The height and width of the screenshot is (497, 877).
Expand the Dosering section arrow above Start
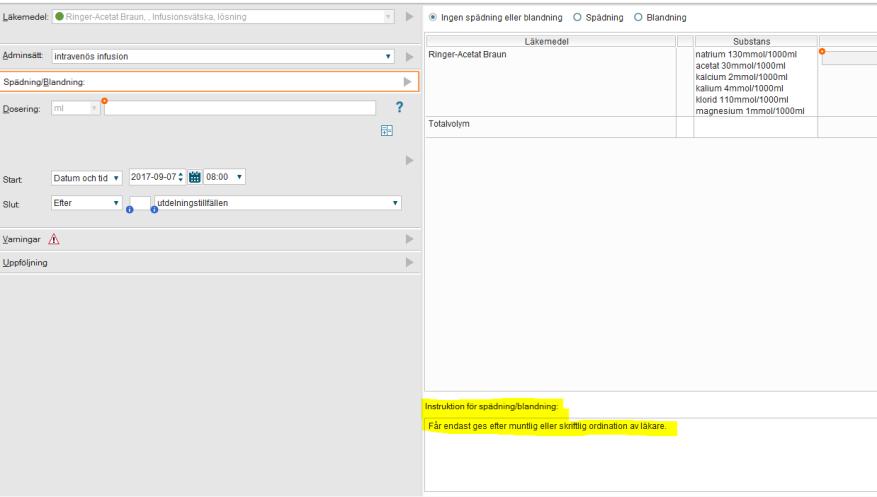coord(409,160)
